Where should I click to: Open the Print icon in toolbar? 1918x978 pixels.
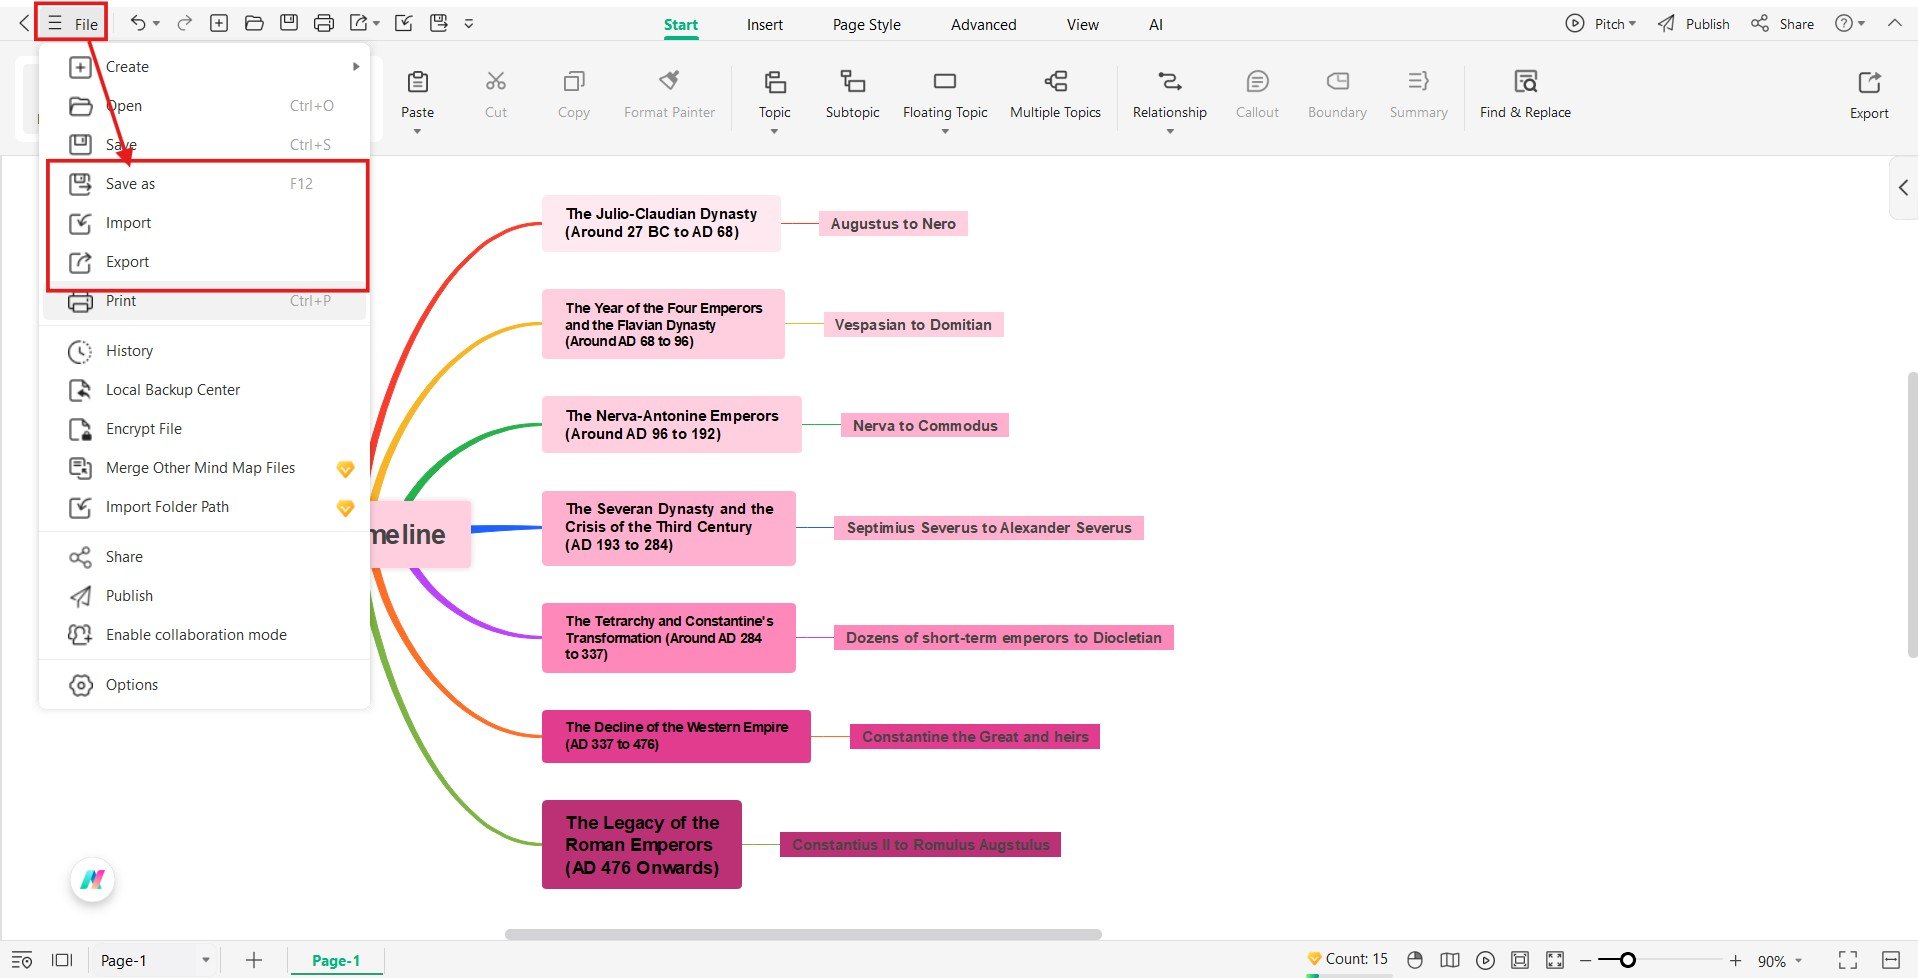tap(324, 22)
